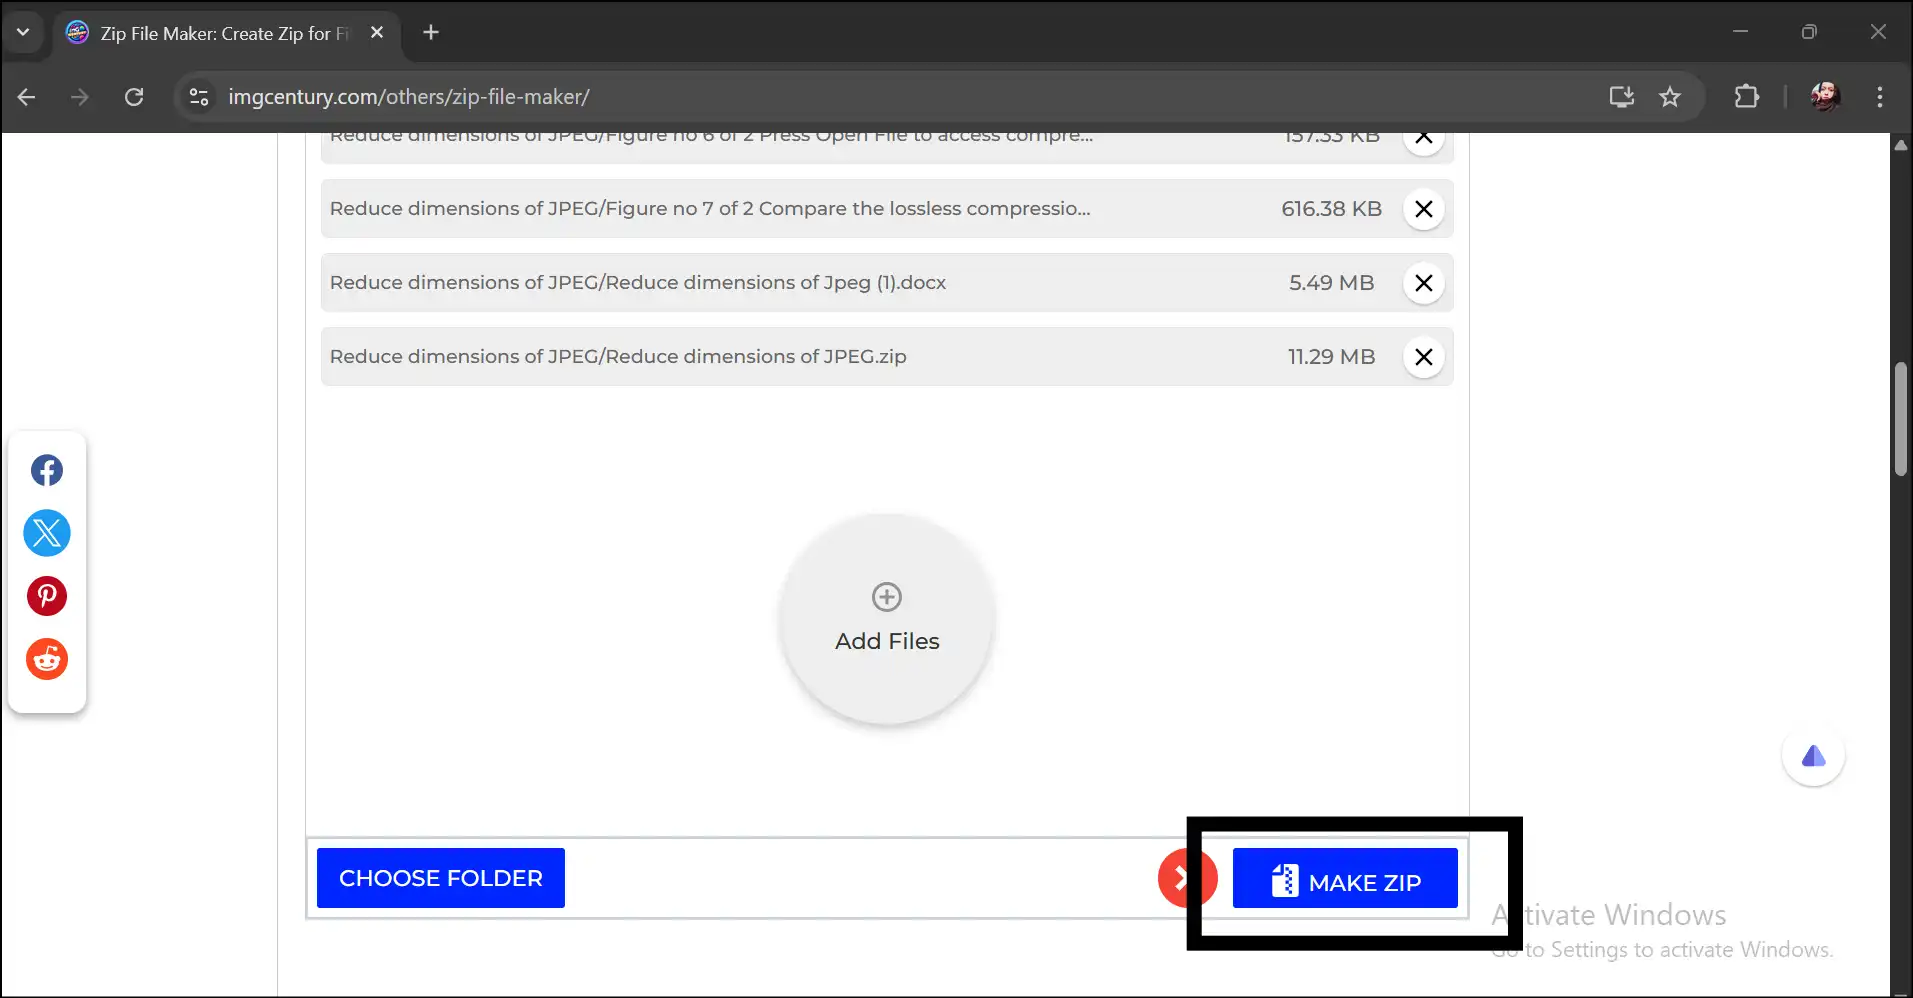The image size is (1913, 998).
Task: Install this app via address bar icon
Action: point(1621,97)
